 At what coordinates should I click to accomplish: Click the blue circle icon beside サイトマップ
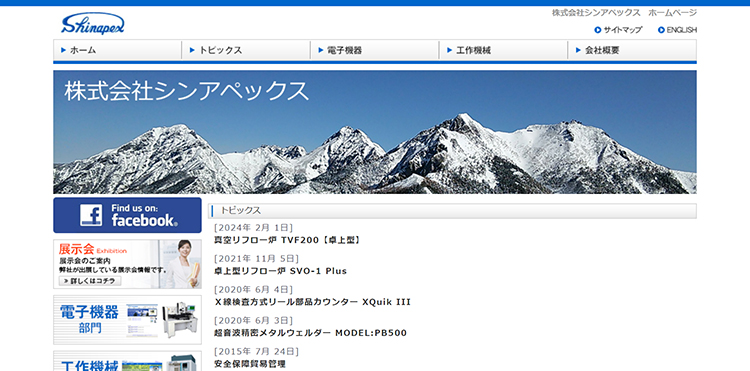tap(597, 30)
